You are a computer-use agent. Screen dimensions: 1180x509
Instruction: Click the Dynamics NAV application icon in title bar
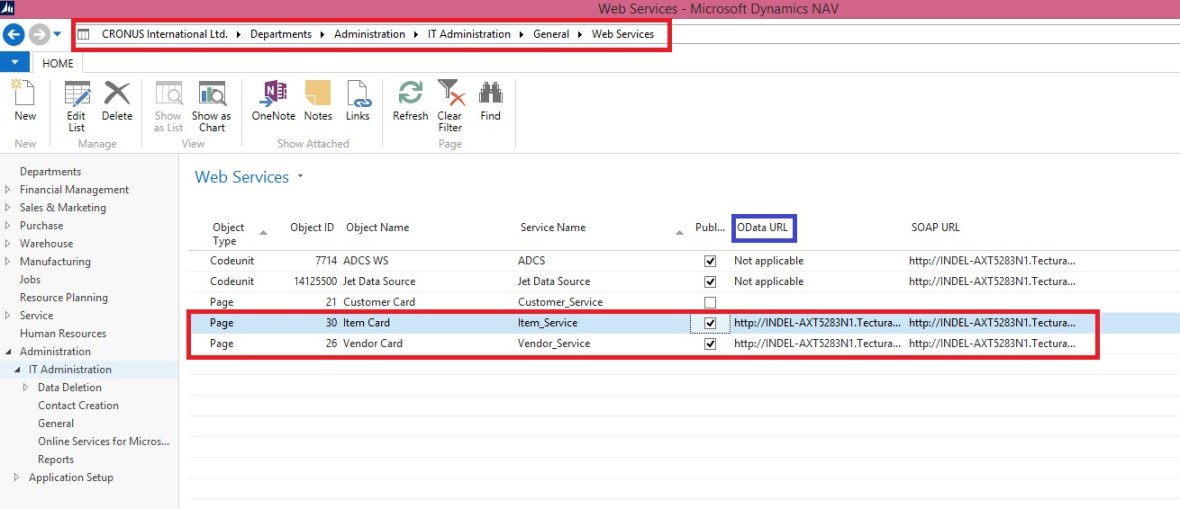coord(8,8)
